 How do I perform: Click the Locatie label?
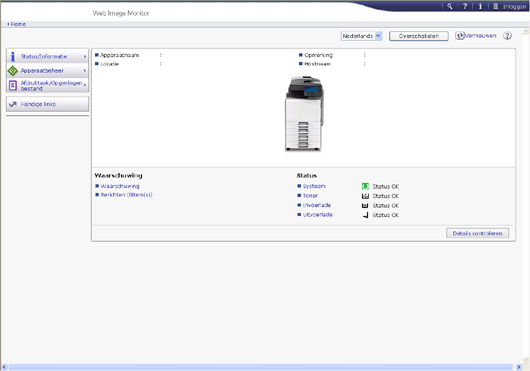coord(110,64)
